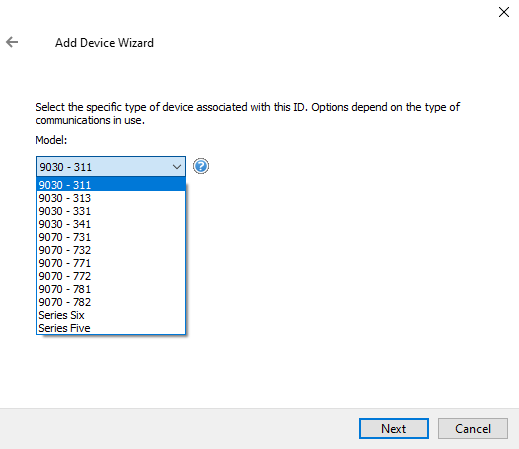Viewport: 519px width, 449px height.
Task: Click the blue help question mark icon
Action: pyautogui.click(x=201, y=166)
